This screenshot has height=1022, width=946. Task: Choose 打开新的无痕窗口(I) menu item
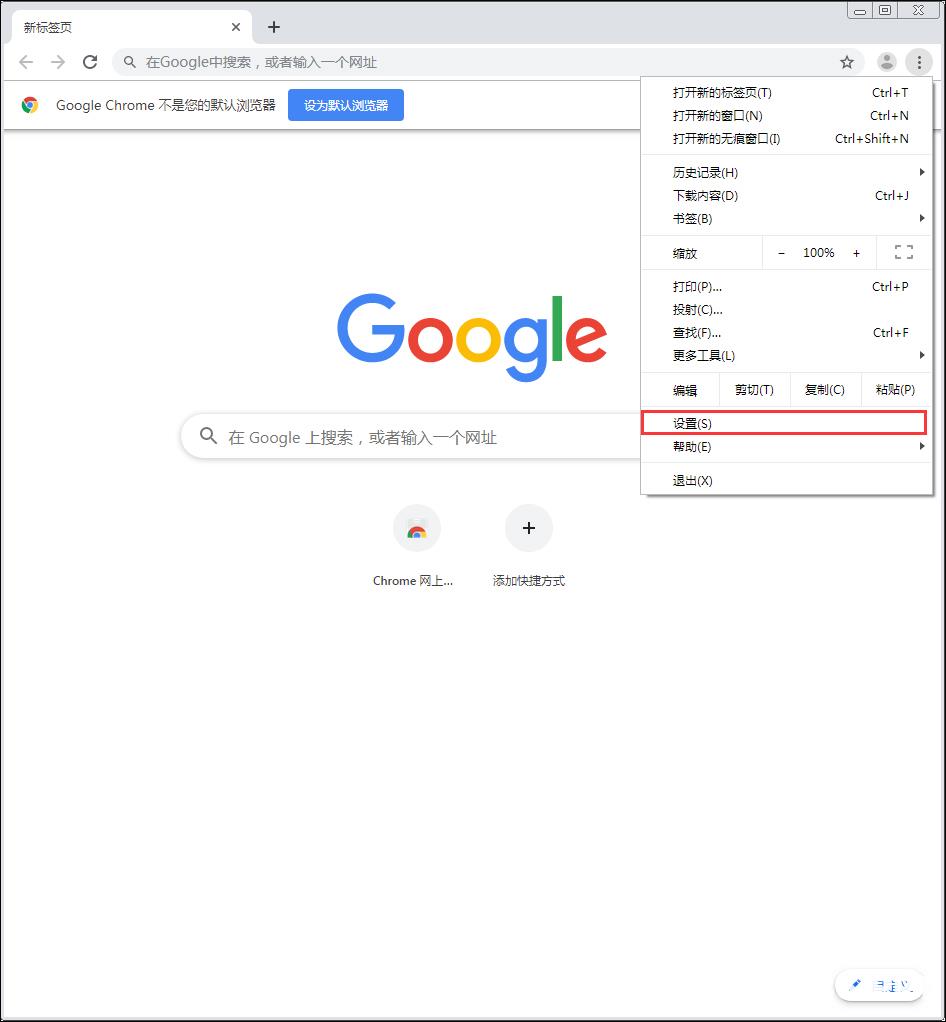[786, 138]
